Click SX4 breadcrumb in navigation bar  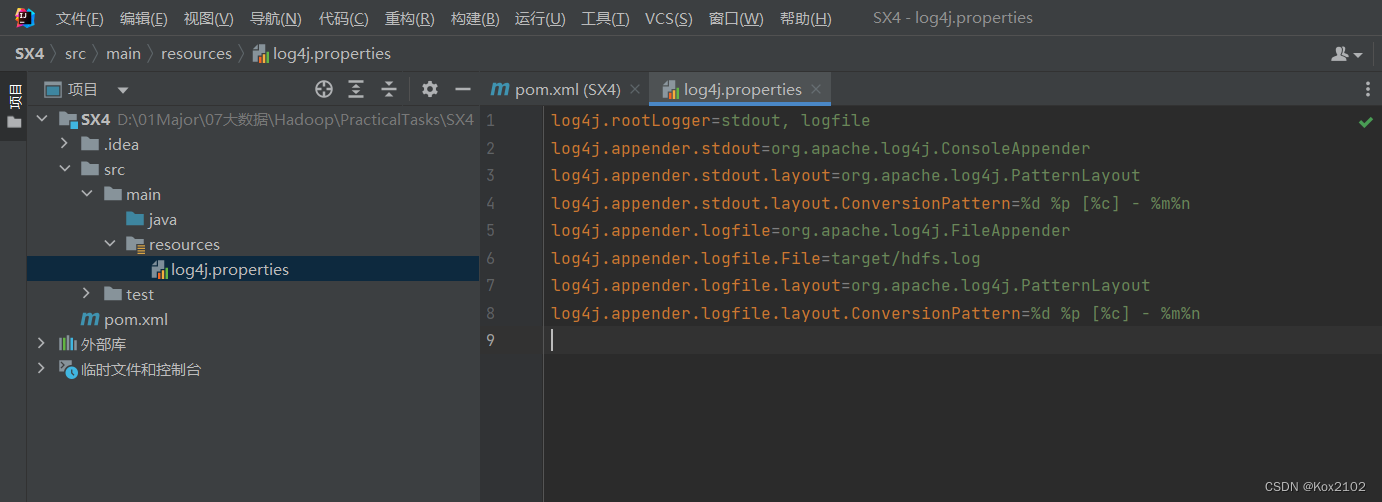(29, 54)
